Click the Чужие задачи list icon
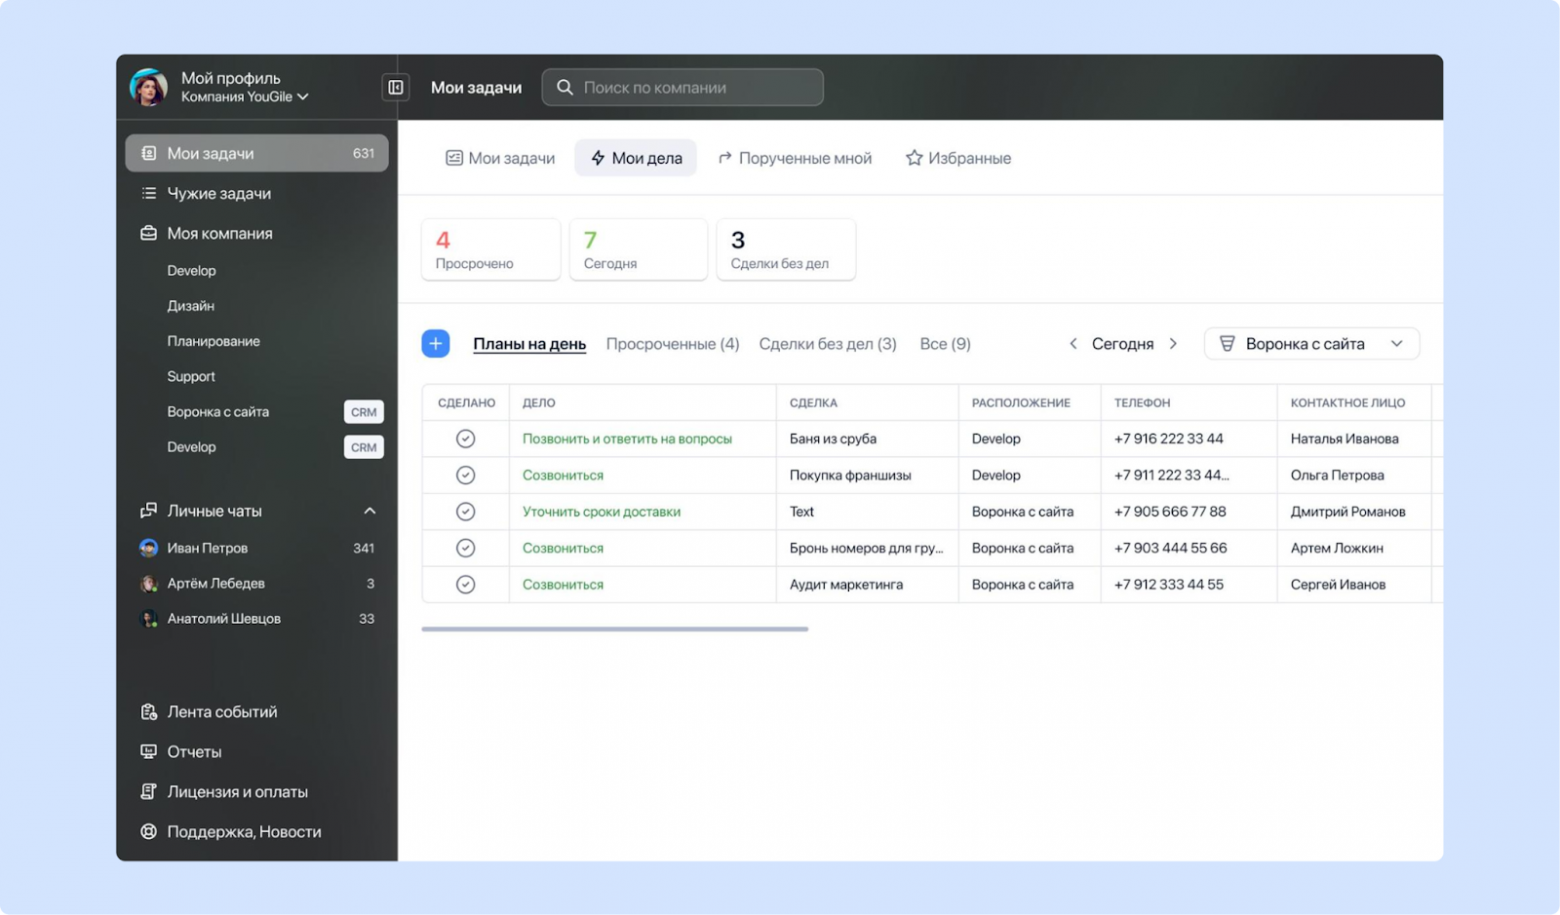Image resolution: width=1560 pixels, height=915 pixels. pos(148,193)
